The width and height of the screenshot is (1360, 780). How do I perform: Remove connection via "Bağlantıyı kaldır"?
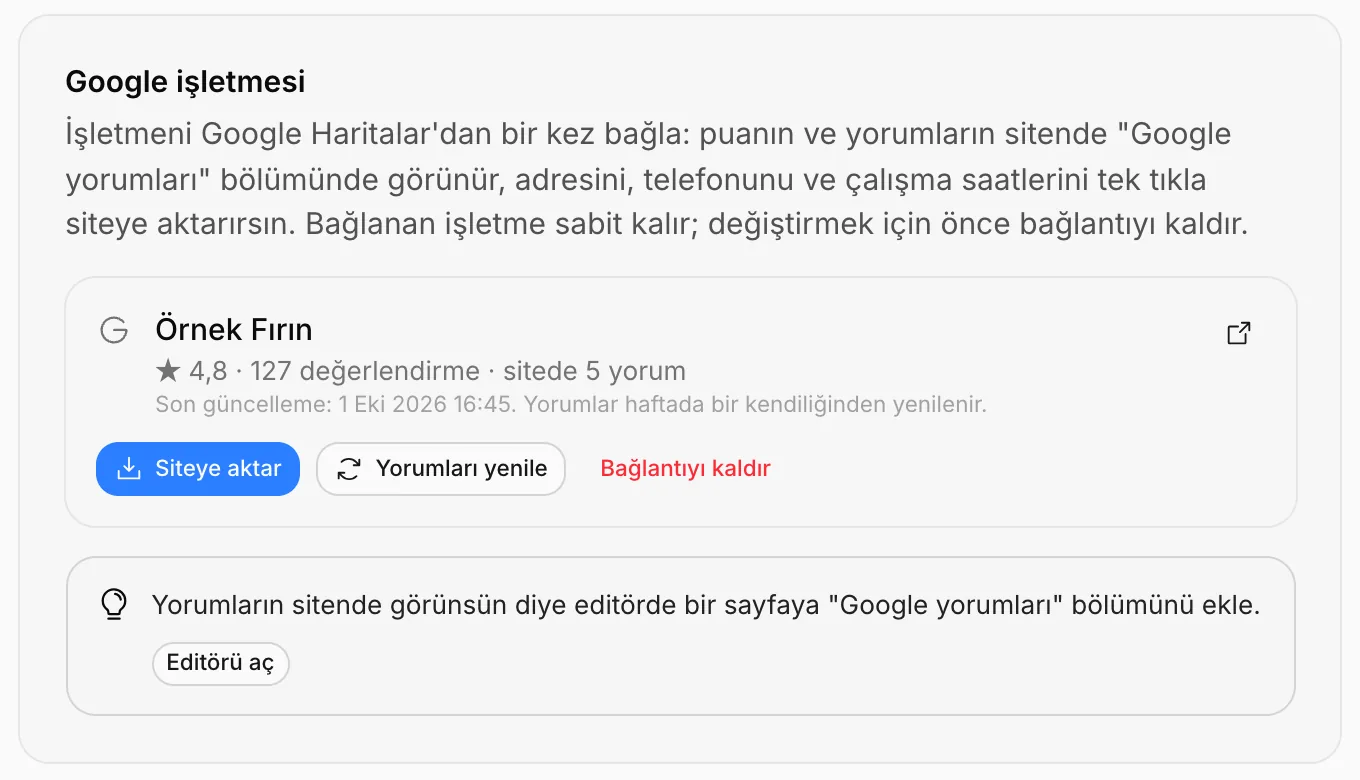(x=685, y=469)
